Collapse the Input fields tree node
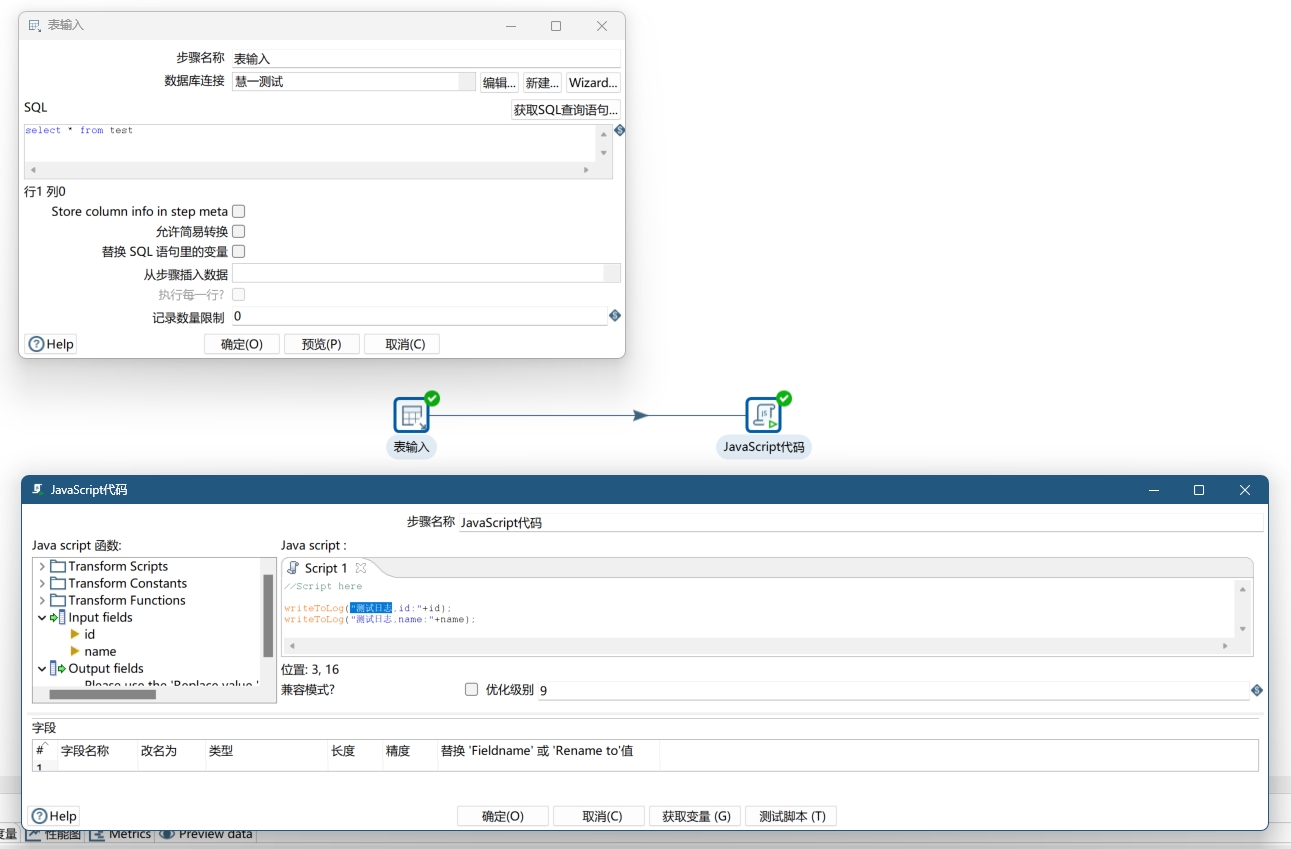The width and height of the screenshot is (1291, 849). (x=42, y=618)
